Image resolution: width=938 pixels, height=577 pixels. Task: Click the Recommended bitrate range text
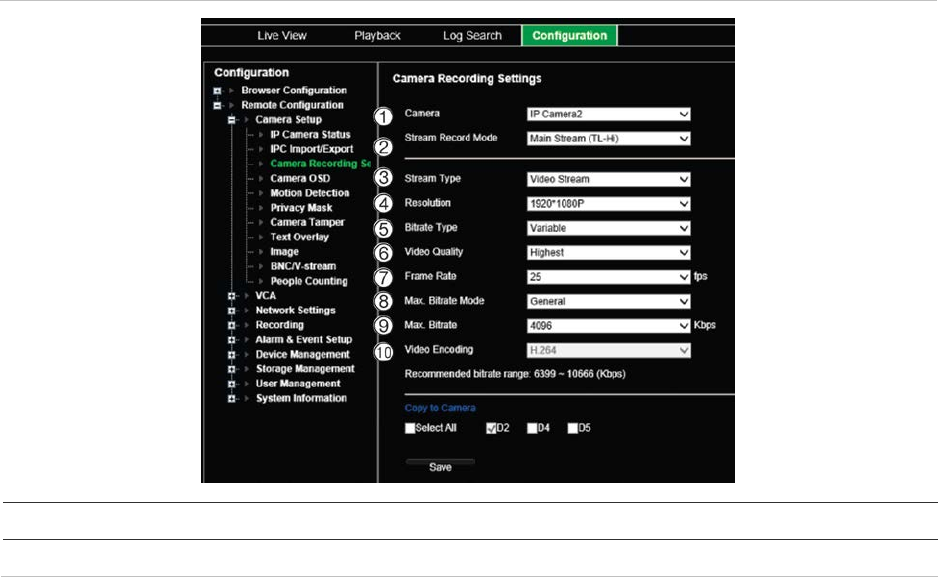tap(515, 374)
